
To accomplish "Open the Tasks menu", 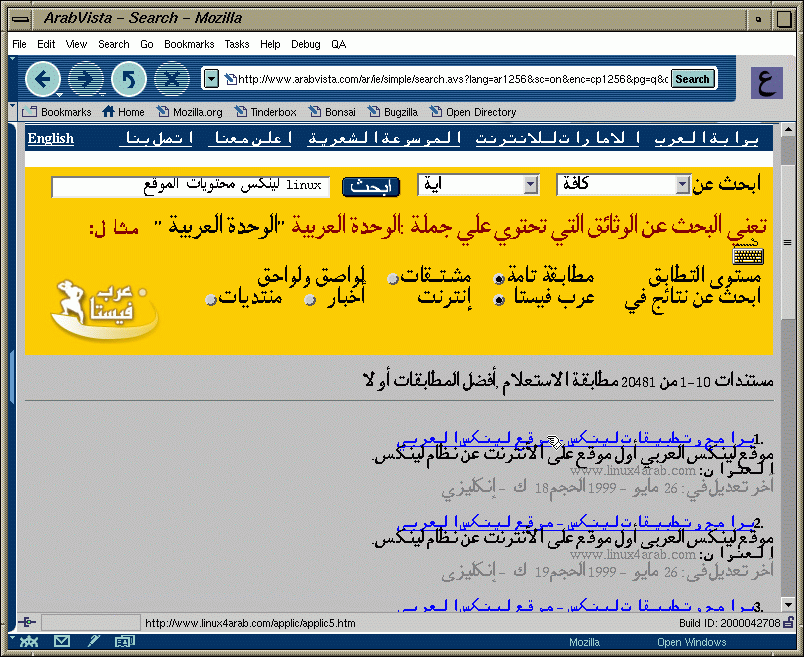I will coord(237,44).
